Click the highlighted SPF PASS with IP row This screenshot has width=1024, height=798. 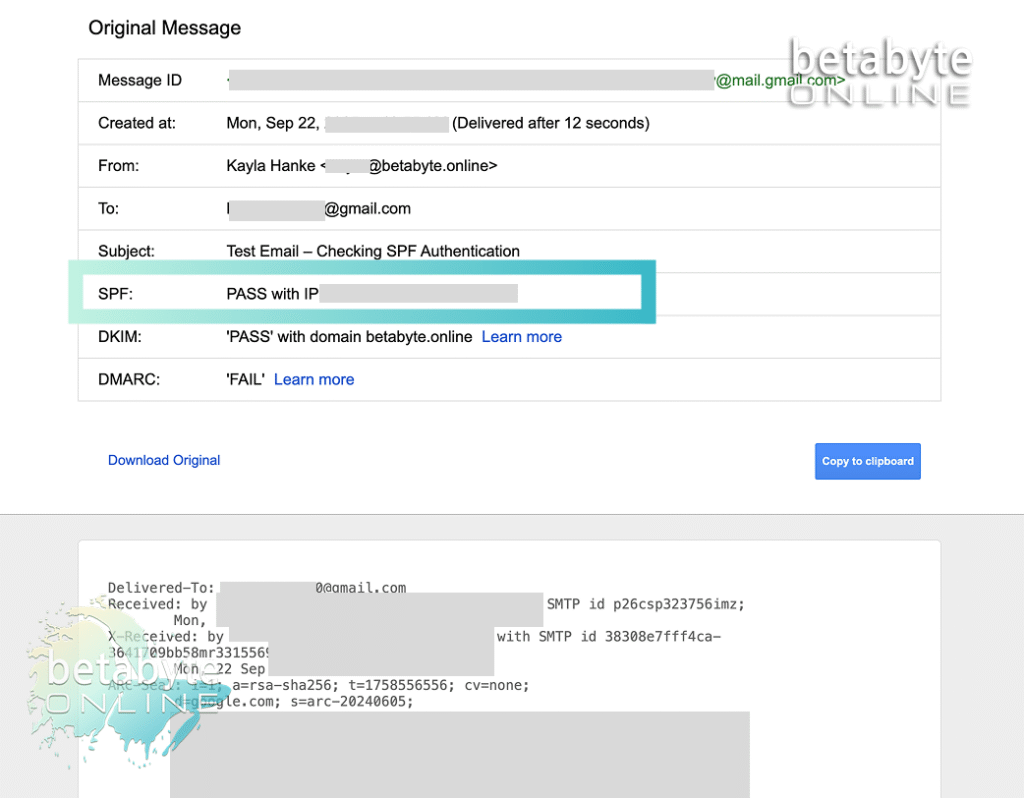[x=362, y=293]
